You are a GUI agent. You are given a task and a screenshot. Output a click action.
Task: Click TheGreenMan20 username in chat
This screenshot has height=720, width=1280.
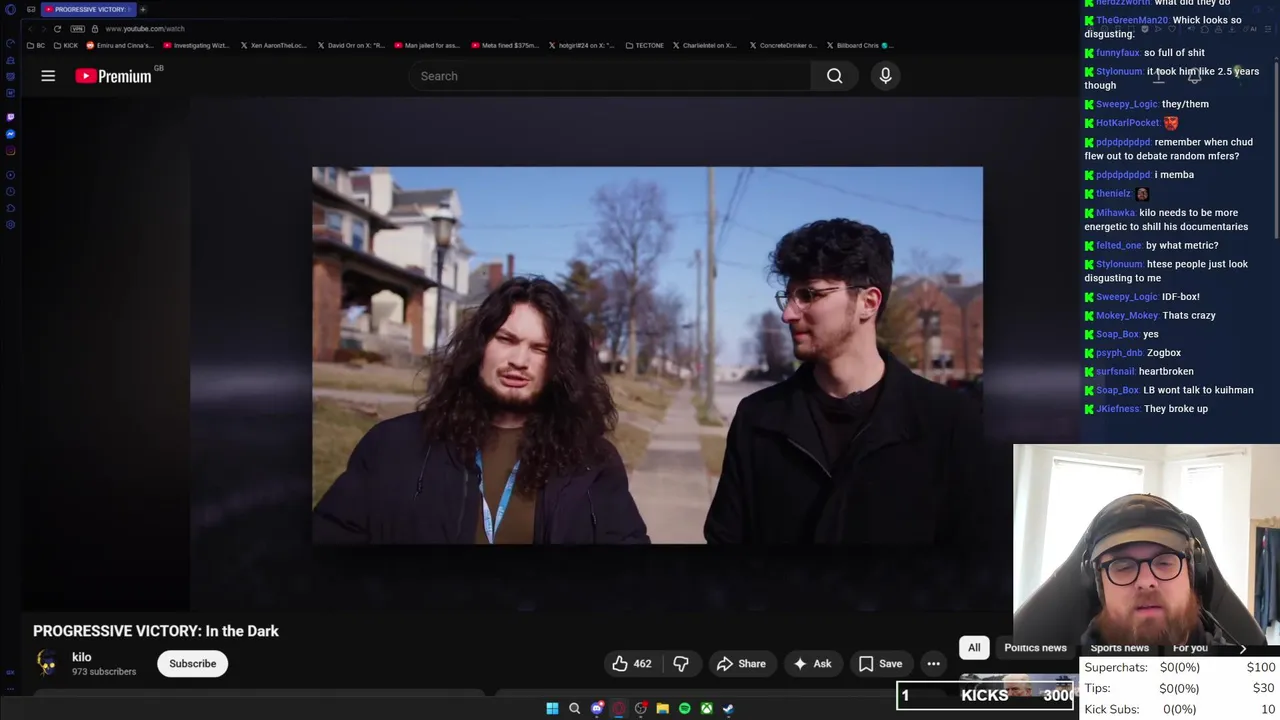pos(1132,20)
